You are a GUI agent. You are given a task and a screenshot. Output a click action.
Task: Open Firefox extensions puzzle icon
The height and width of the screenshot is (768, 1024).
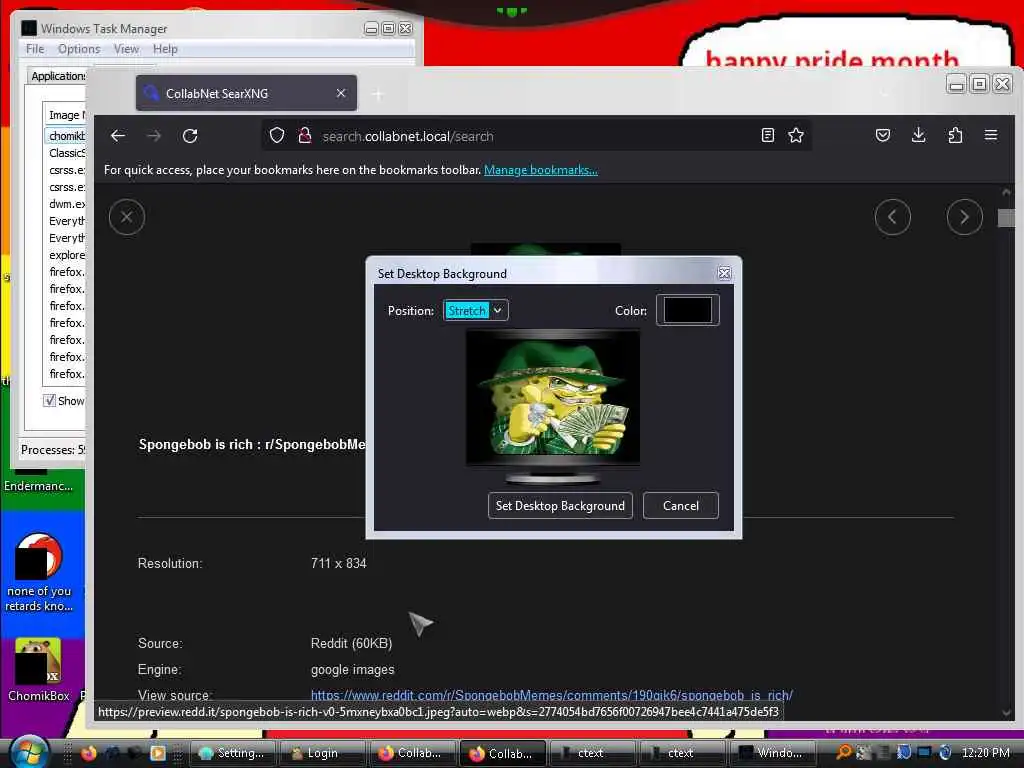pos(955,135)
